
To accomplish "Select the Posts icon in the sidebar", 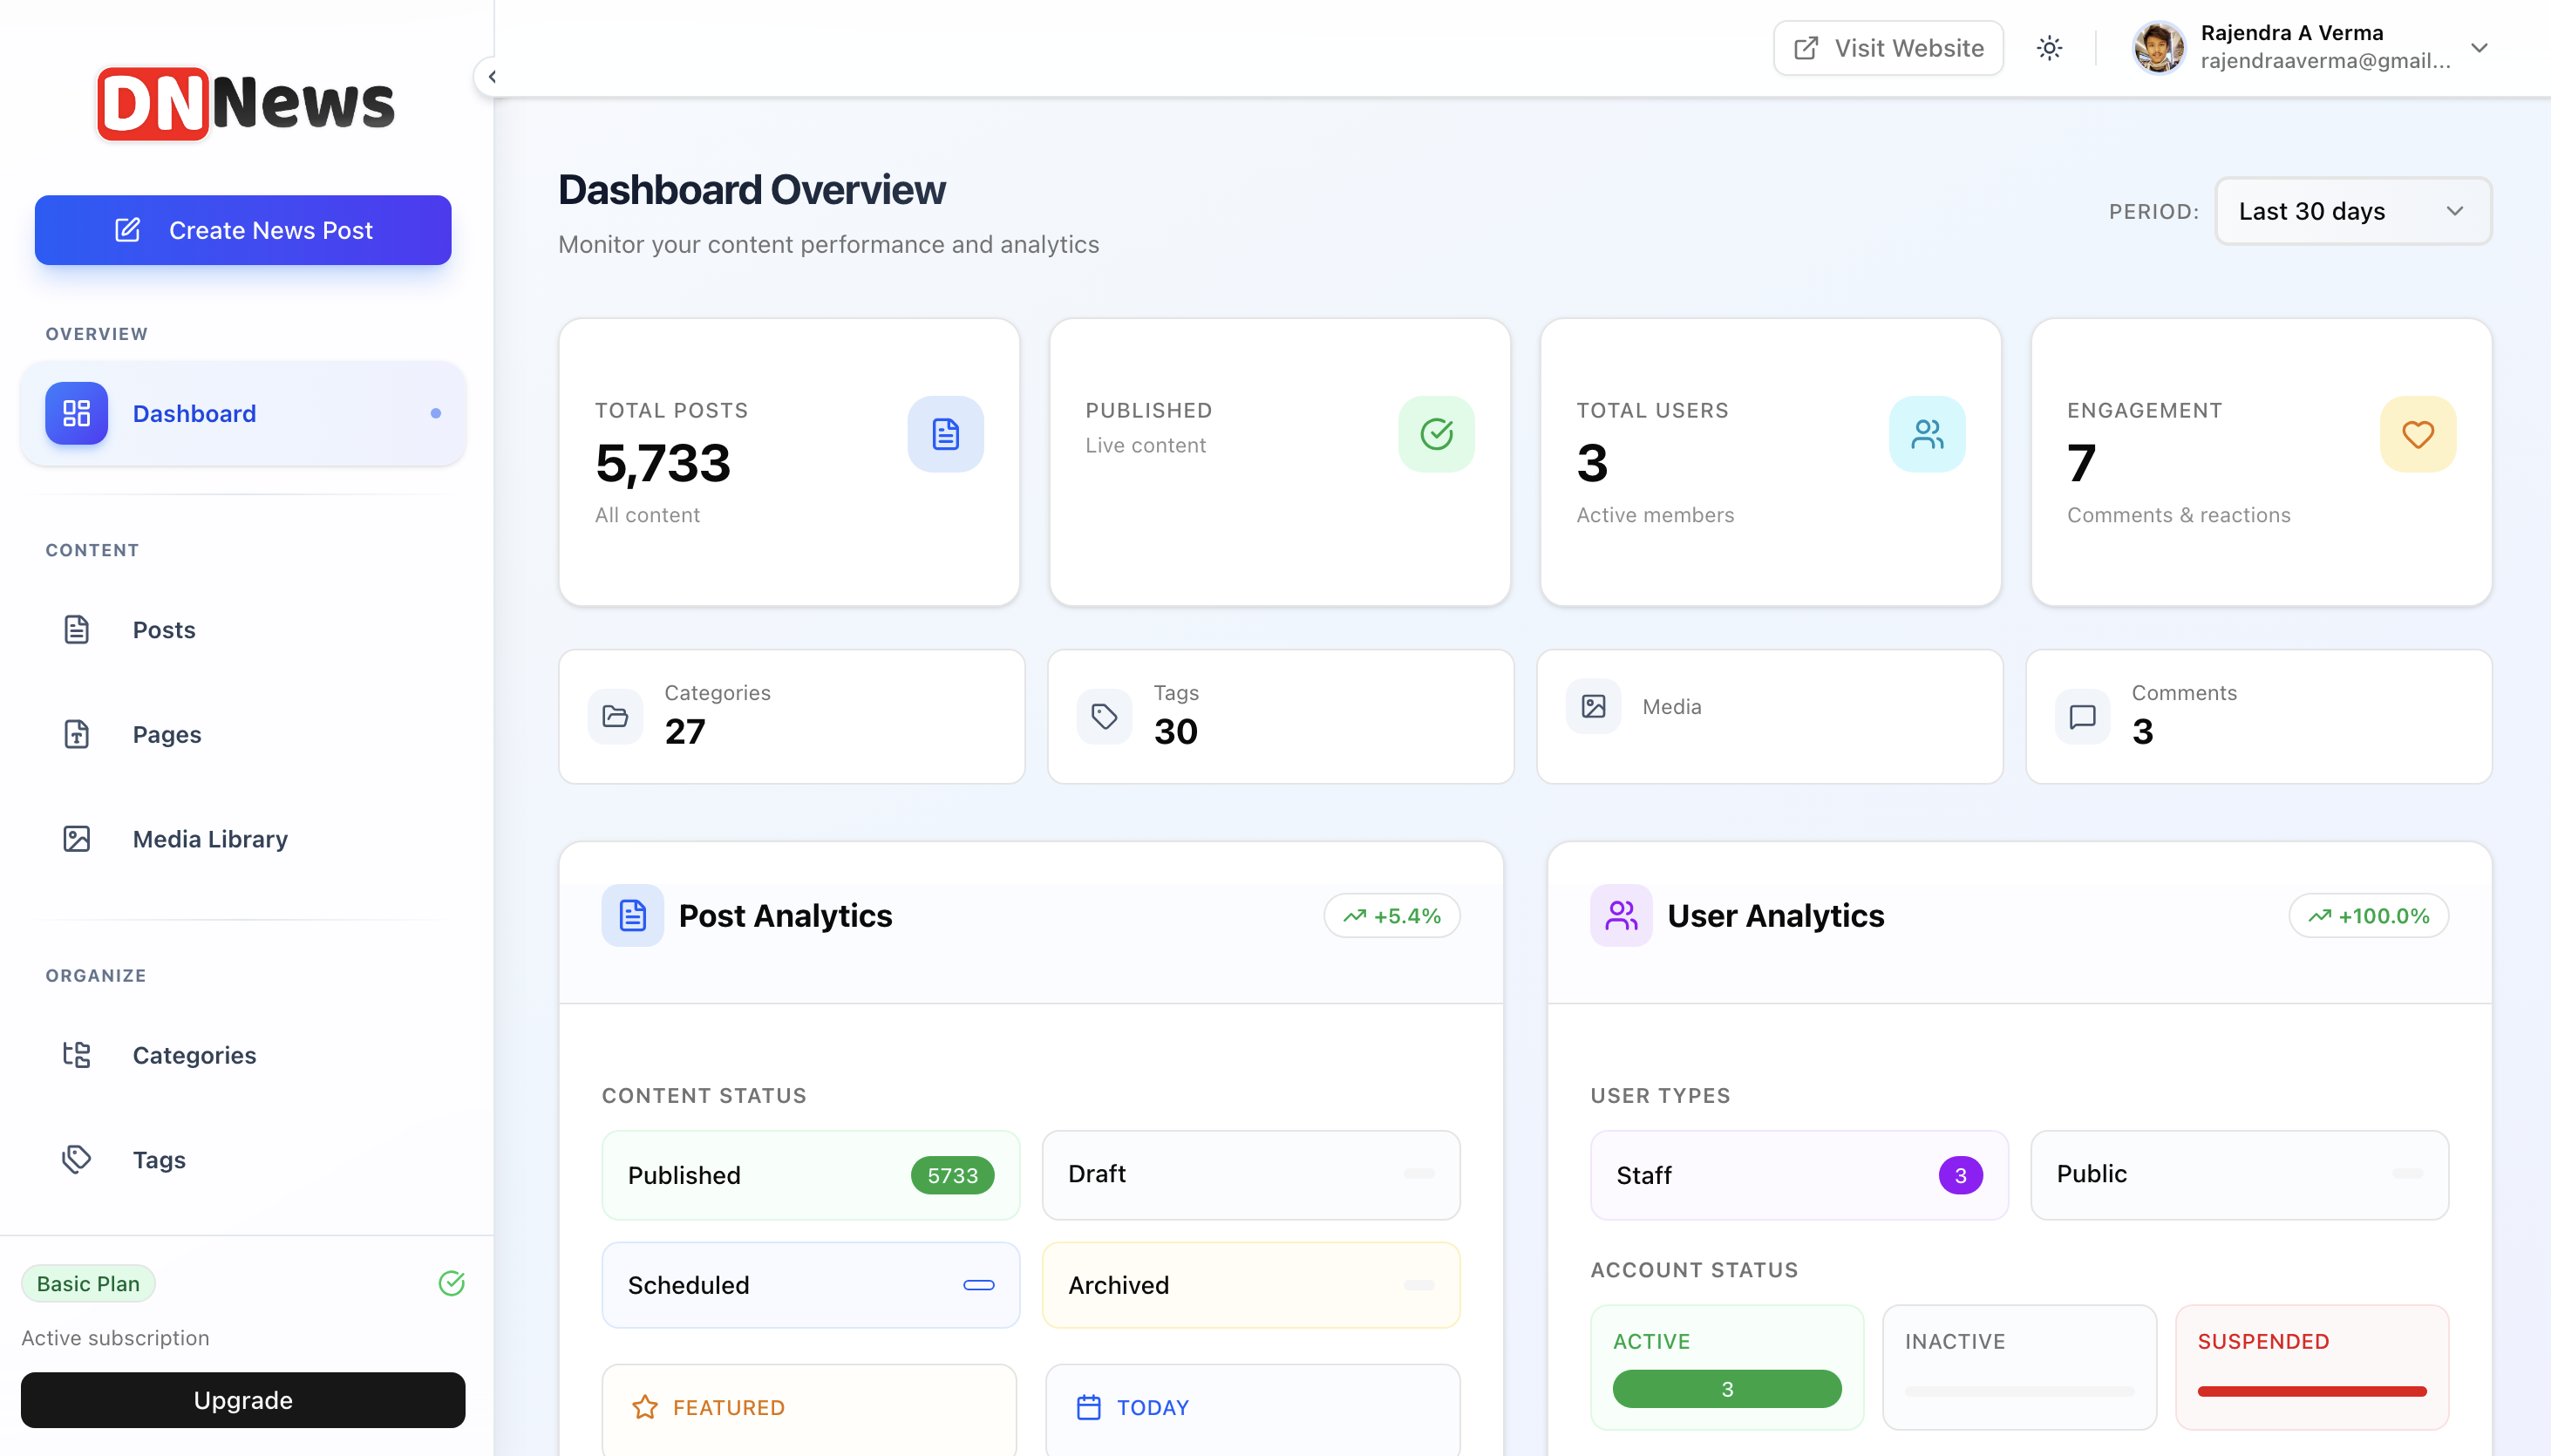I will coord(77,629).
